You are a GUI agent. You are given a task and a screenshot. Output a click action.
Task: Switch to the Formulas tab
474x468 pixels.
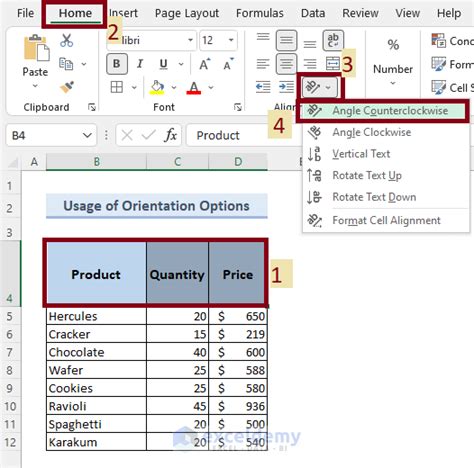260,13
